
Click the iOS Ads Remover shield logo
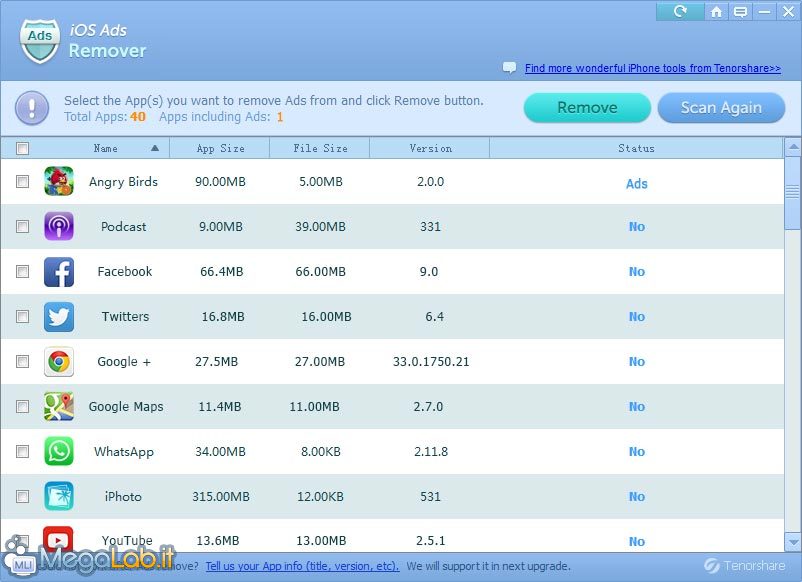coord(39,41)
